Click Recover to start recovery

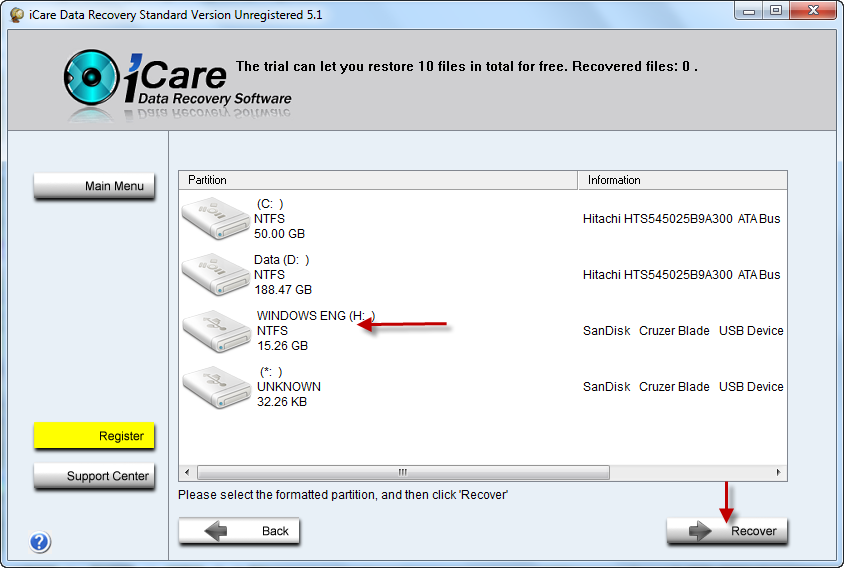point(727,531)
